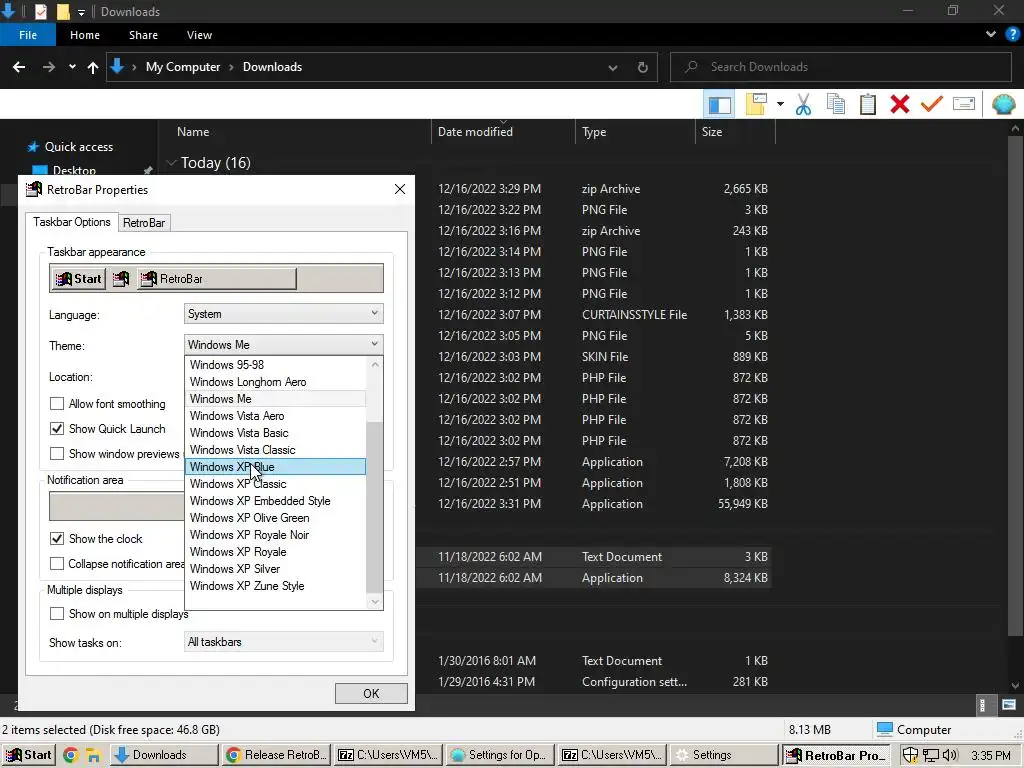Click the Forward arrow in Explorer

[x=49, y=67]
